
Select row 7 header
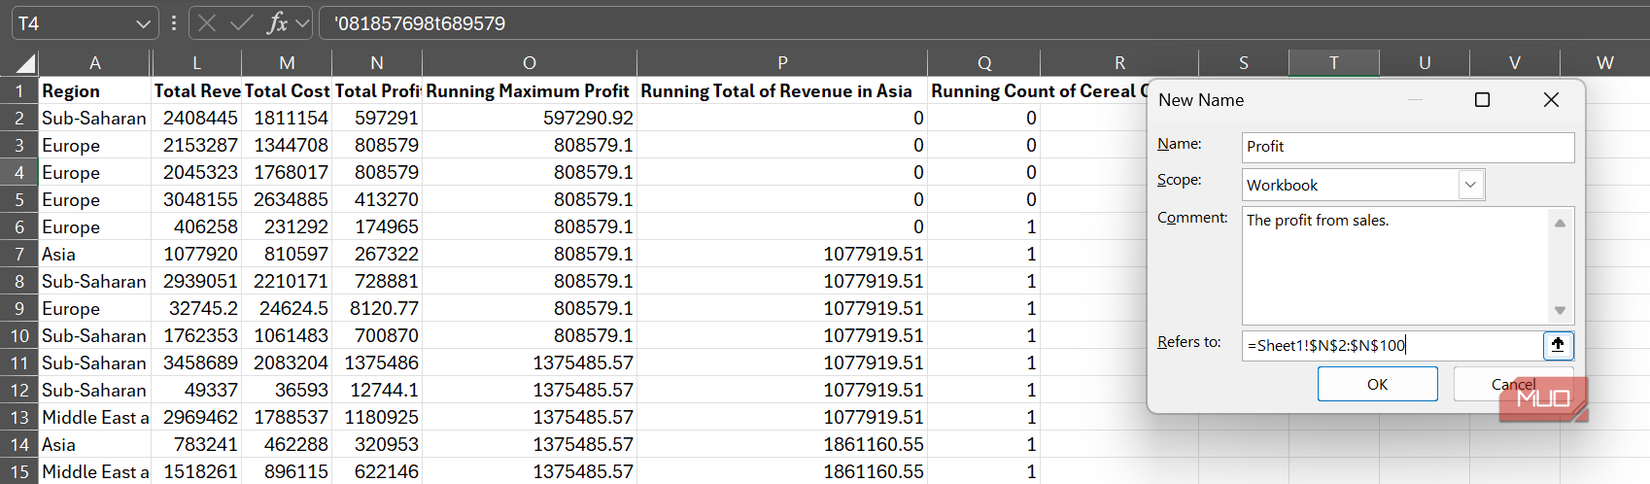pyautogui.click(x=19, y=254)
